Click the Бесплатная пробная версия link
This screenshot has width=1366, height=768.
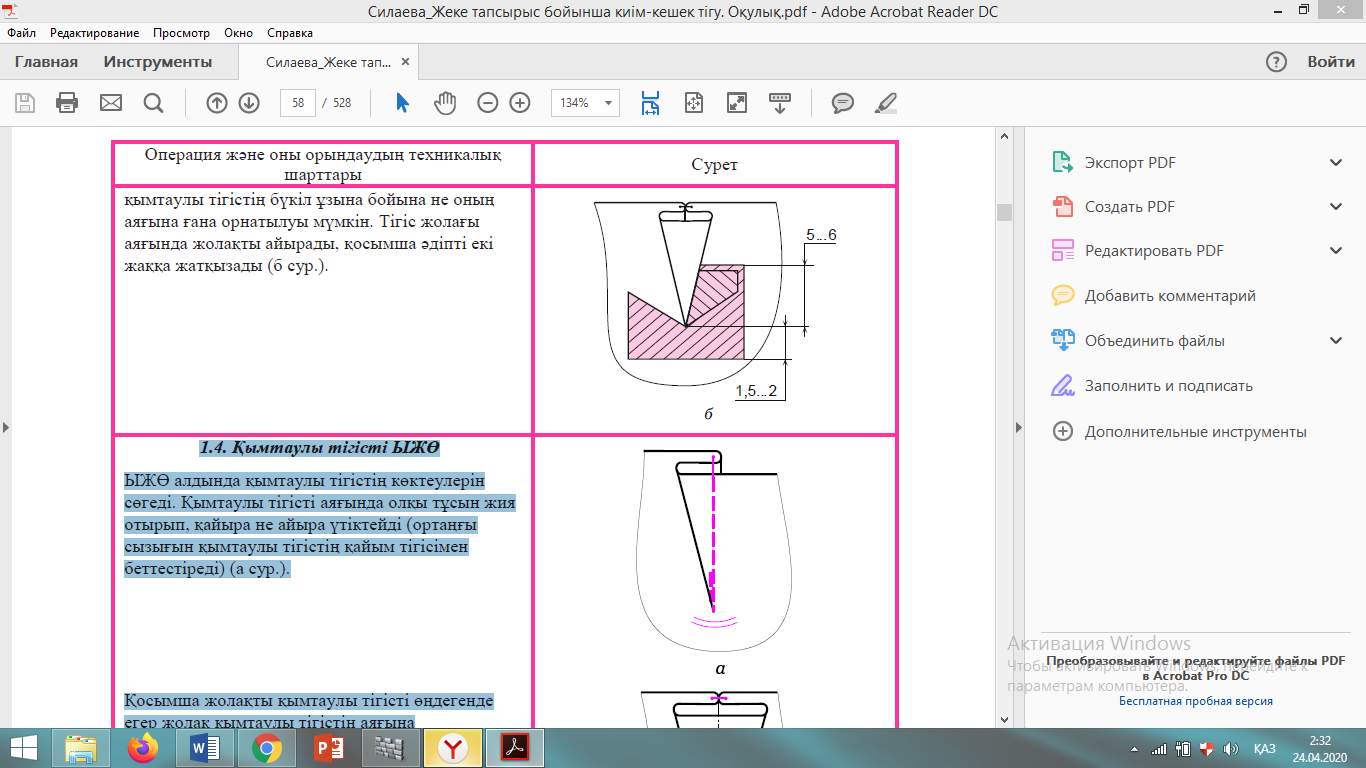(x=1195, y=701)
